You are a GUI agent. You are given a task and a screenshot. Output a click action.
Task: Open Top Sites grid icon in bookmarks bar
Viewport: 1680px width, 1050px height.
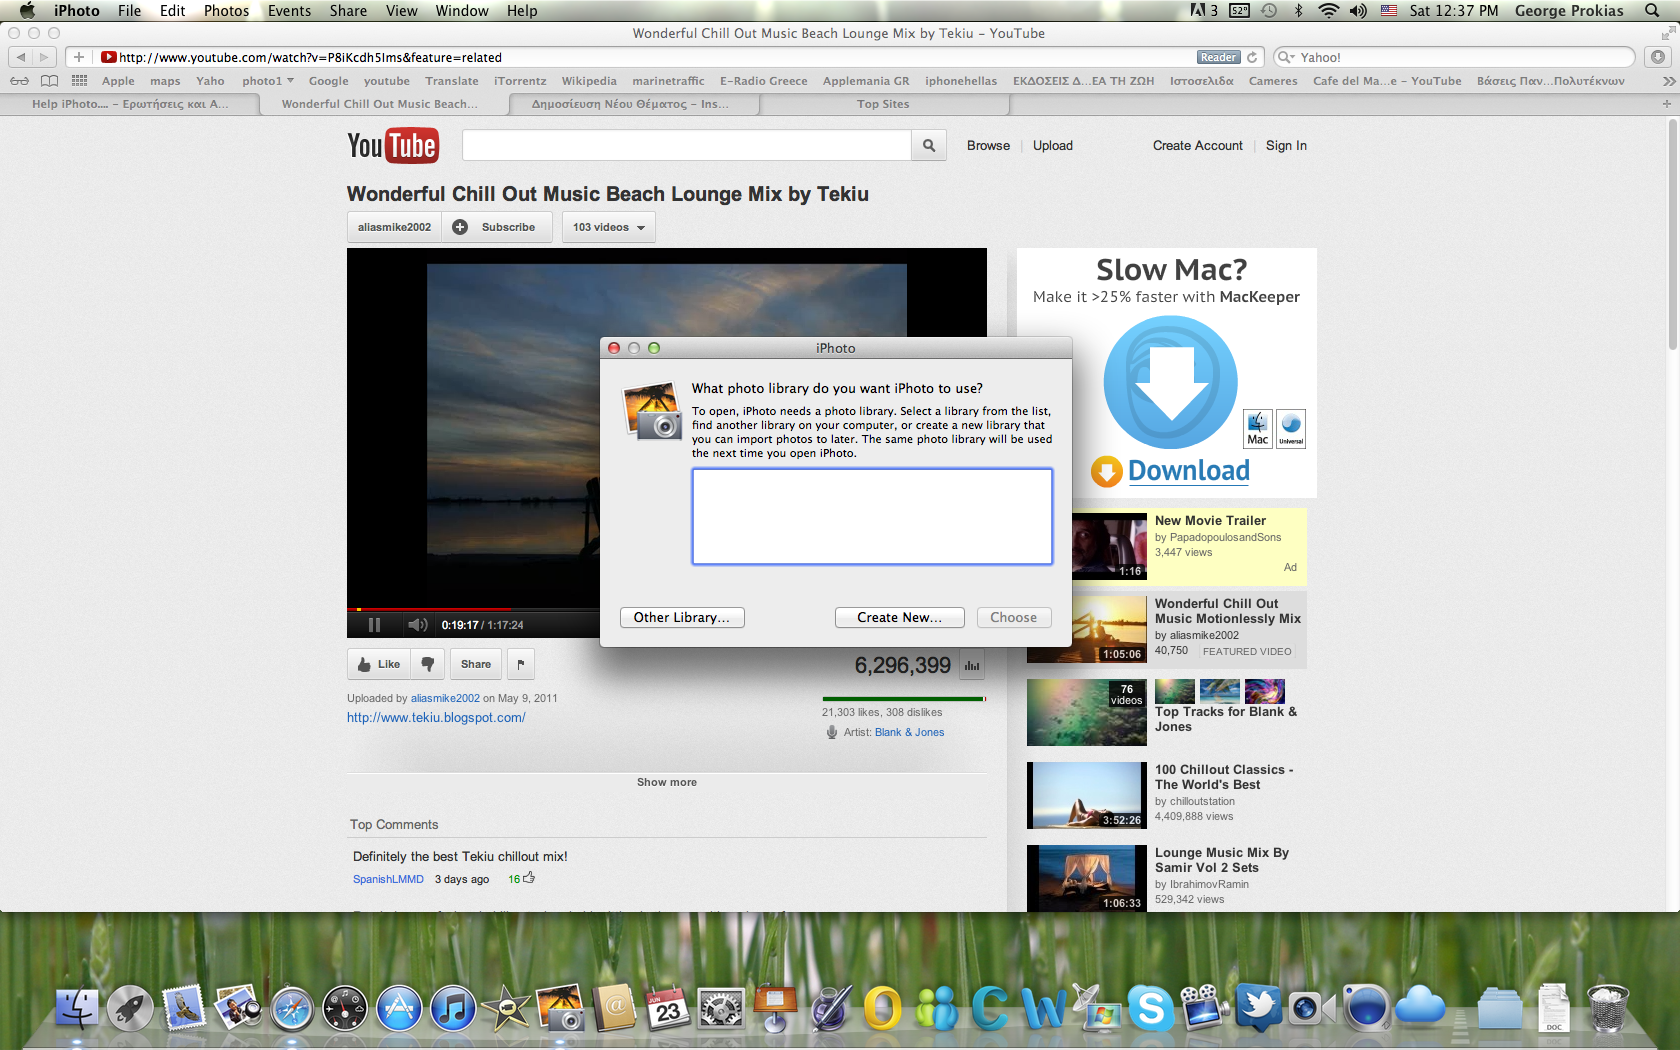coord(80,81)
